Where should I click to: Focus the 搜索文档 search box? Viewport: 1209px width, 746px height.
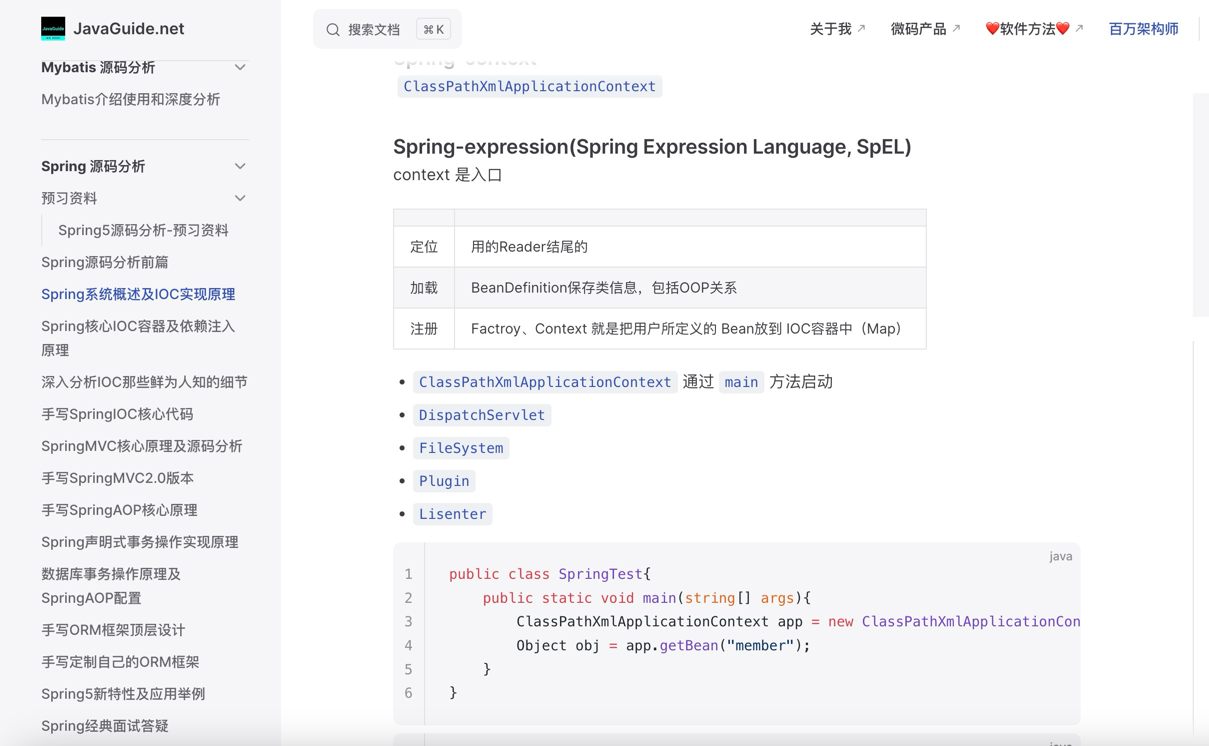pyautogui.click(x=387, y=30)
